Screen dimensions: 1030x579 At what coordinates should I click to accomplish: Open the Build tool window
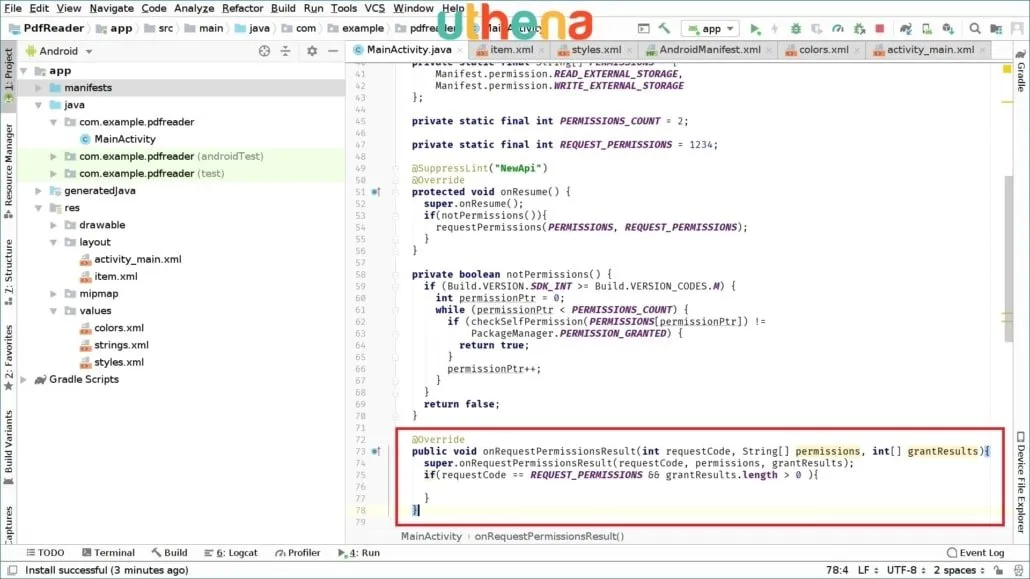pyautogui.click(x=169, y=553)
